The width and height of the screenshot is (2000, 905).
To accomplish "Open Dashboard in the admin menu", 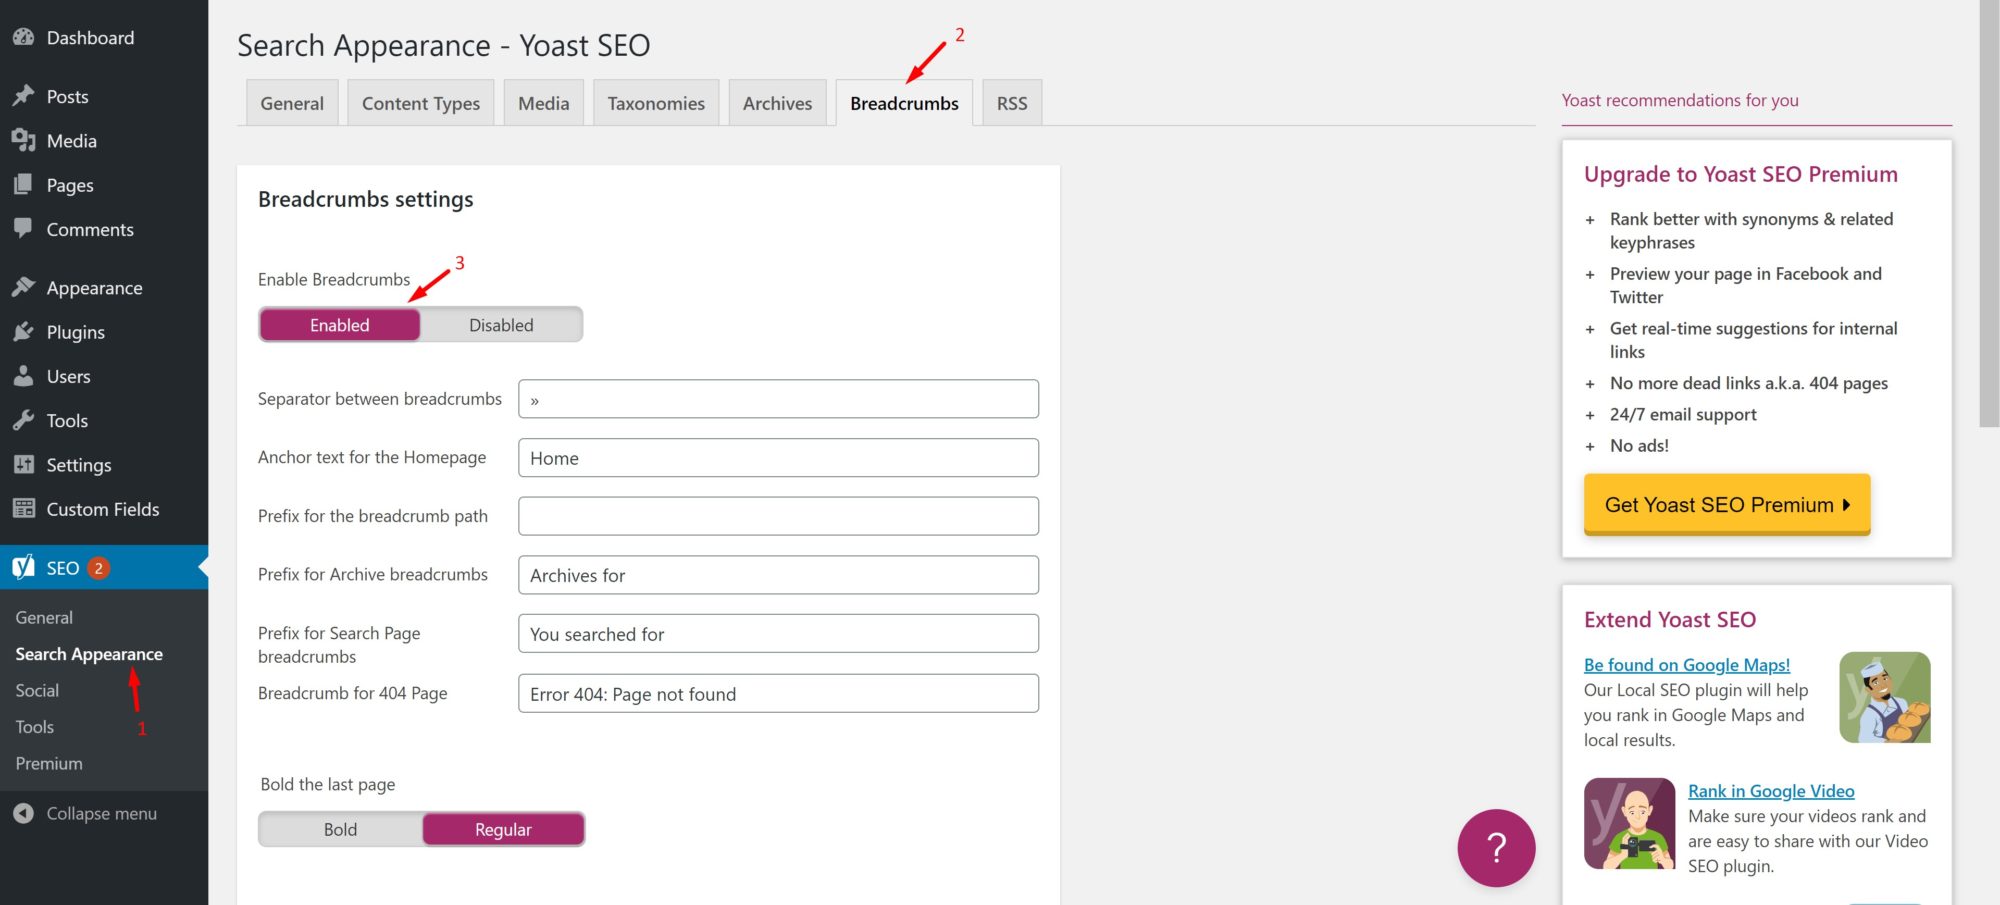I will pos(104,38).
